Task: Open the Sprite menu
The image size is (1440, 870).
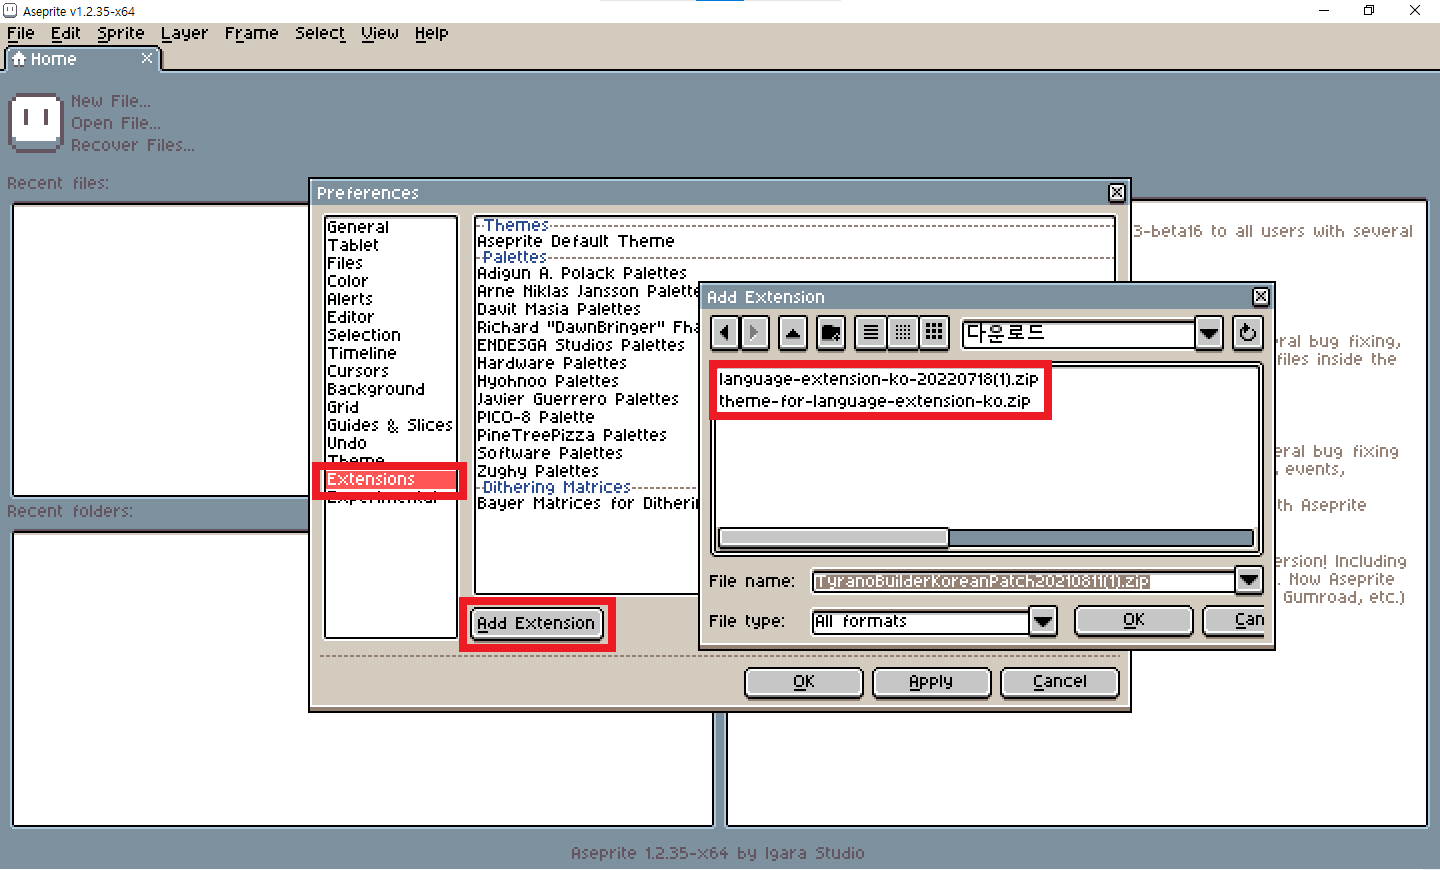Action: (121, 33)
